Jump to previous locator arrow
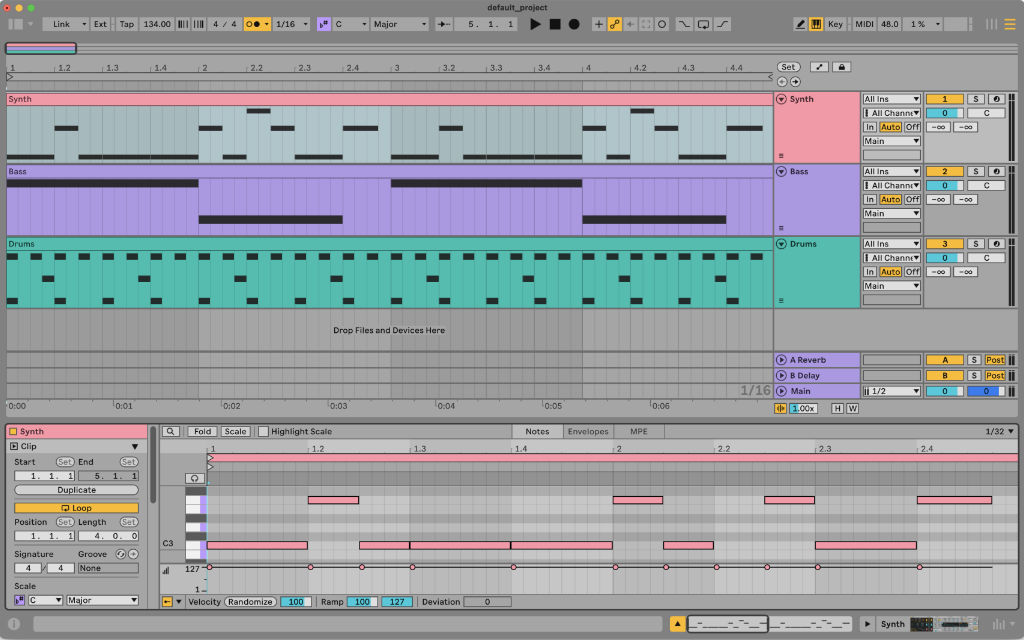The image size is (1024, 640). [x=782, y=82]
